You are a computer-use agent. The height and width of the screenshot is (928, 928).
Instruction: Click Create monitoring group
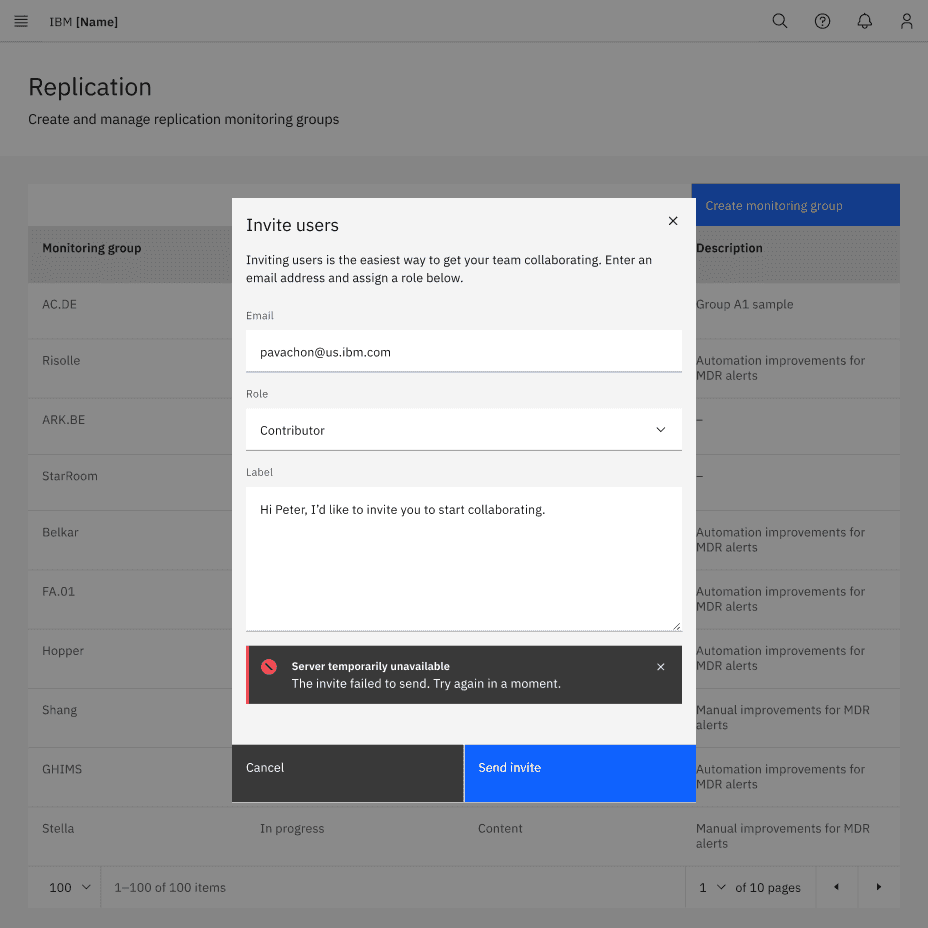coord(795,204)
